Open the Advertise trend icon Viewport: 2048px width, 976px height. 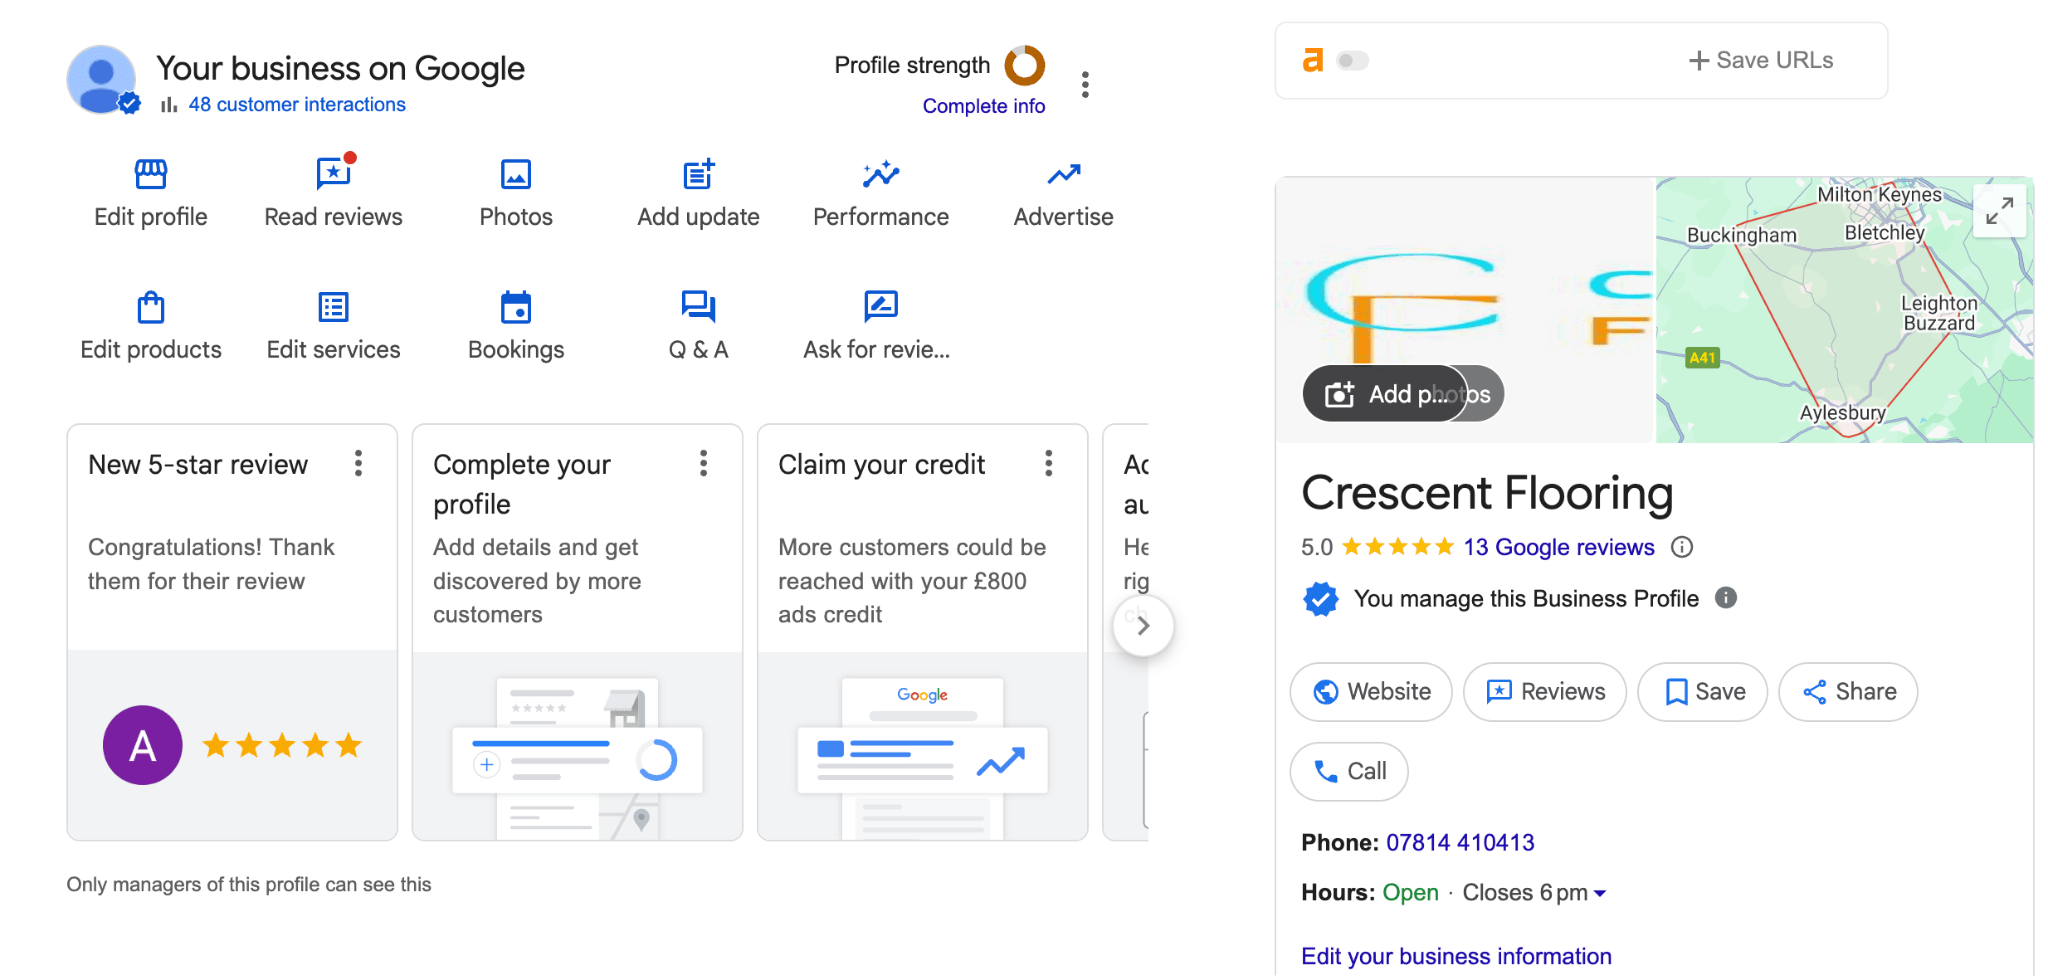[x=1064, y=174]
